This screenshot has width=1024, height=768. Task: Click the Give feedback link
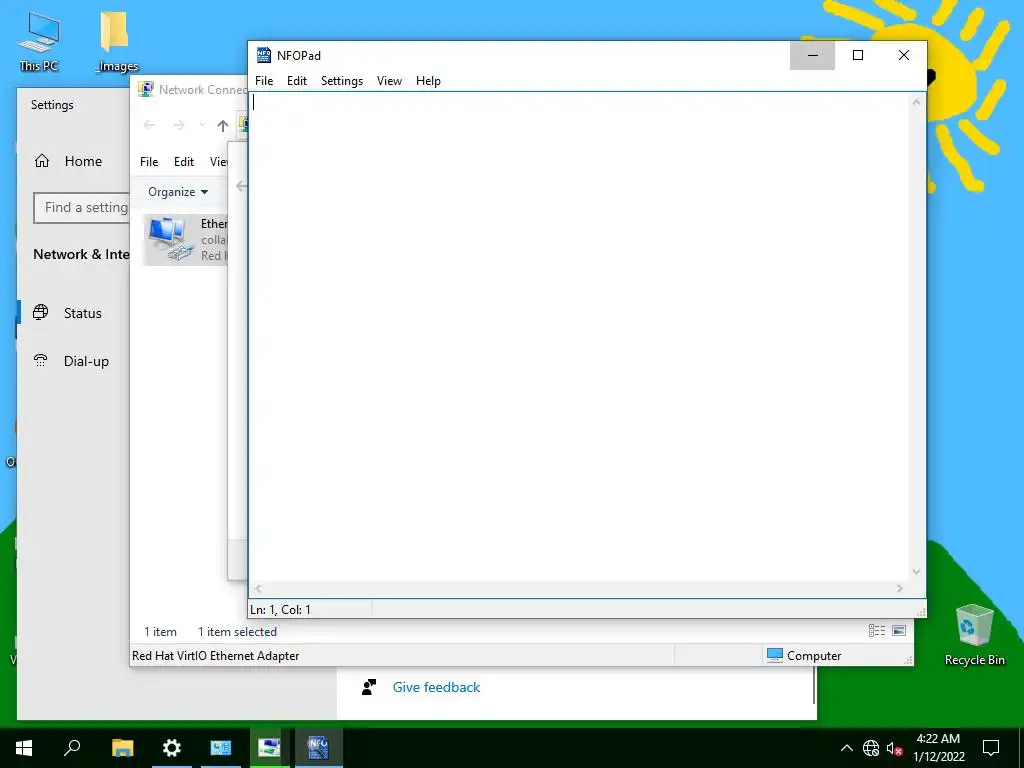pos(436,687)
